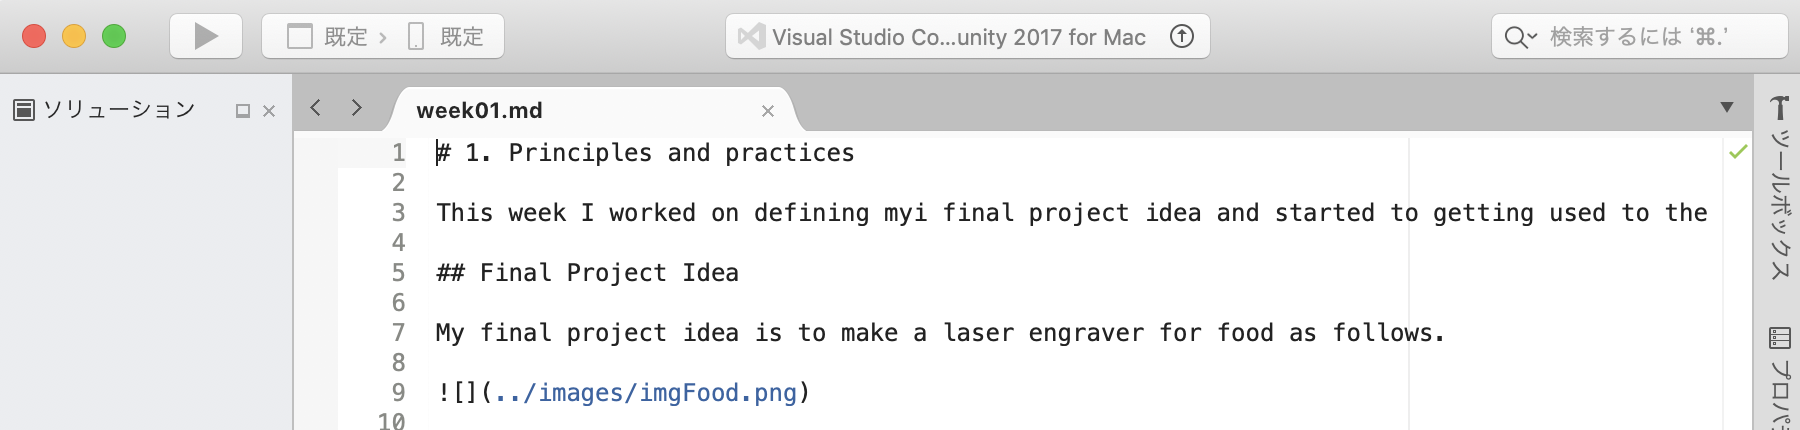Click the Run play button

(x=206, y=37)
